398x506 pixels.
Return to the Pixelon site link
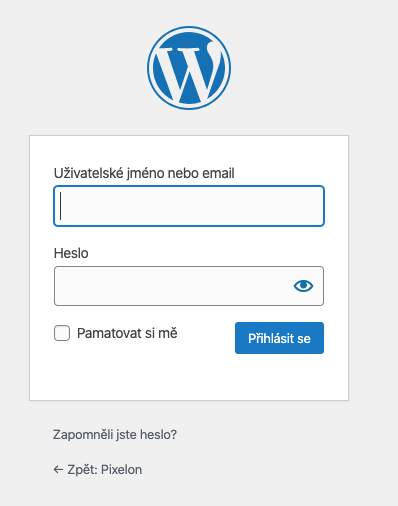[97, 470]
